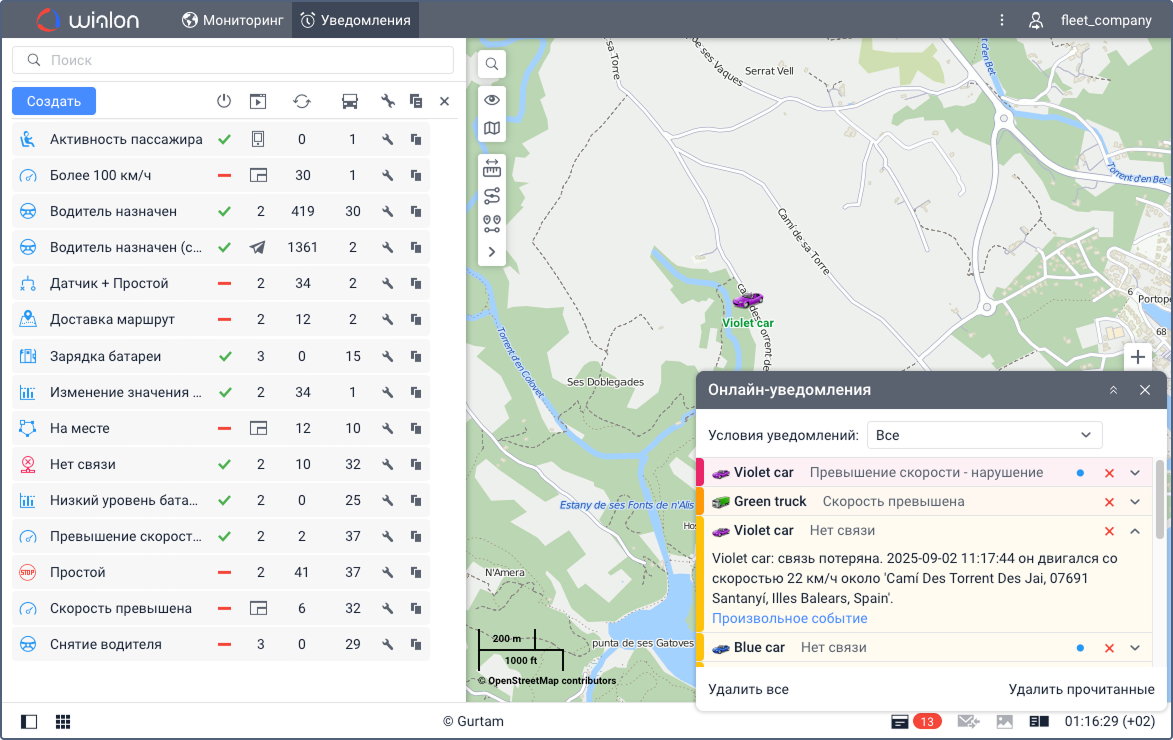Open properties wrench for 'Нет связи' notification

pos(388,464)
